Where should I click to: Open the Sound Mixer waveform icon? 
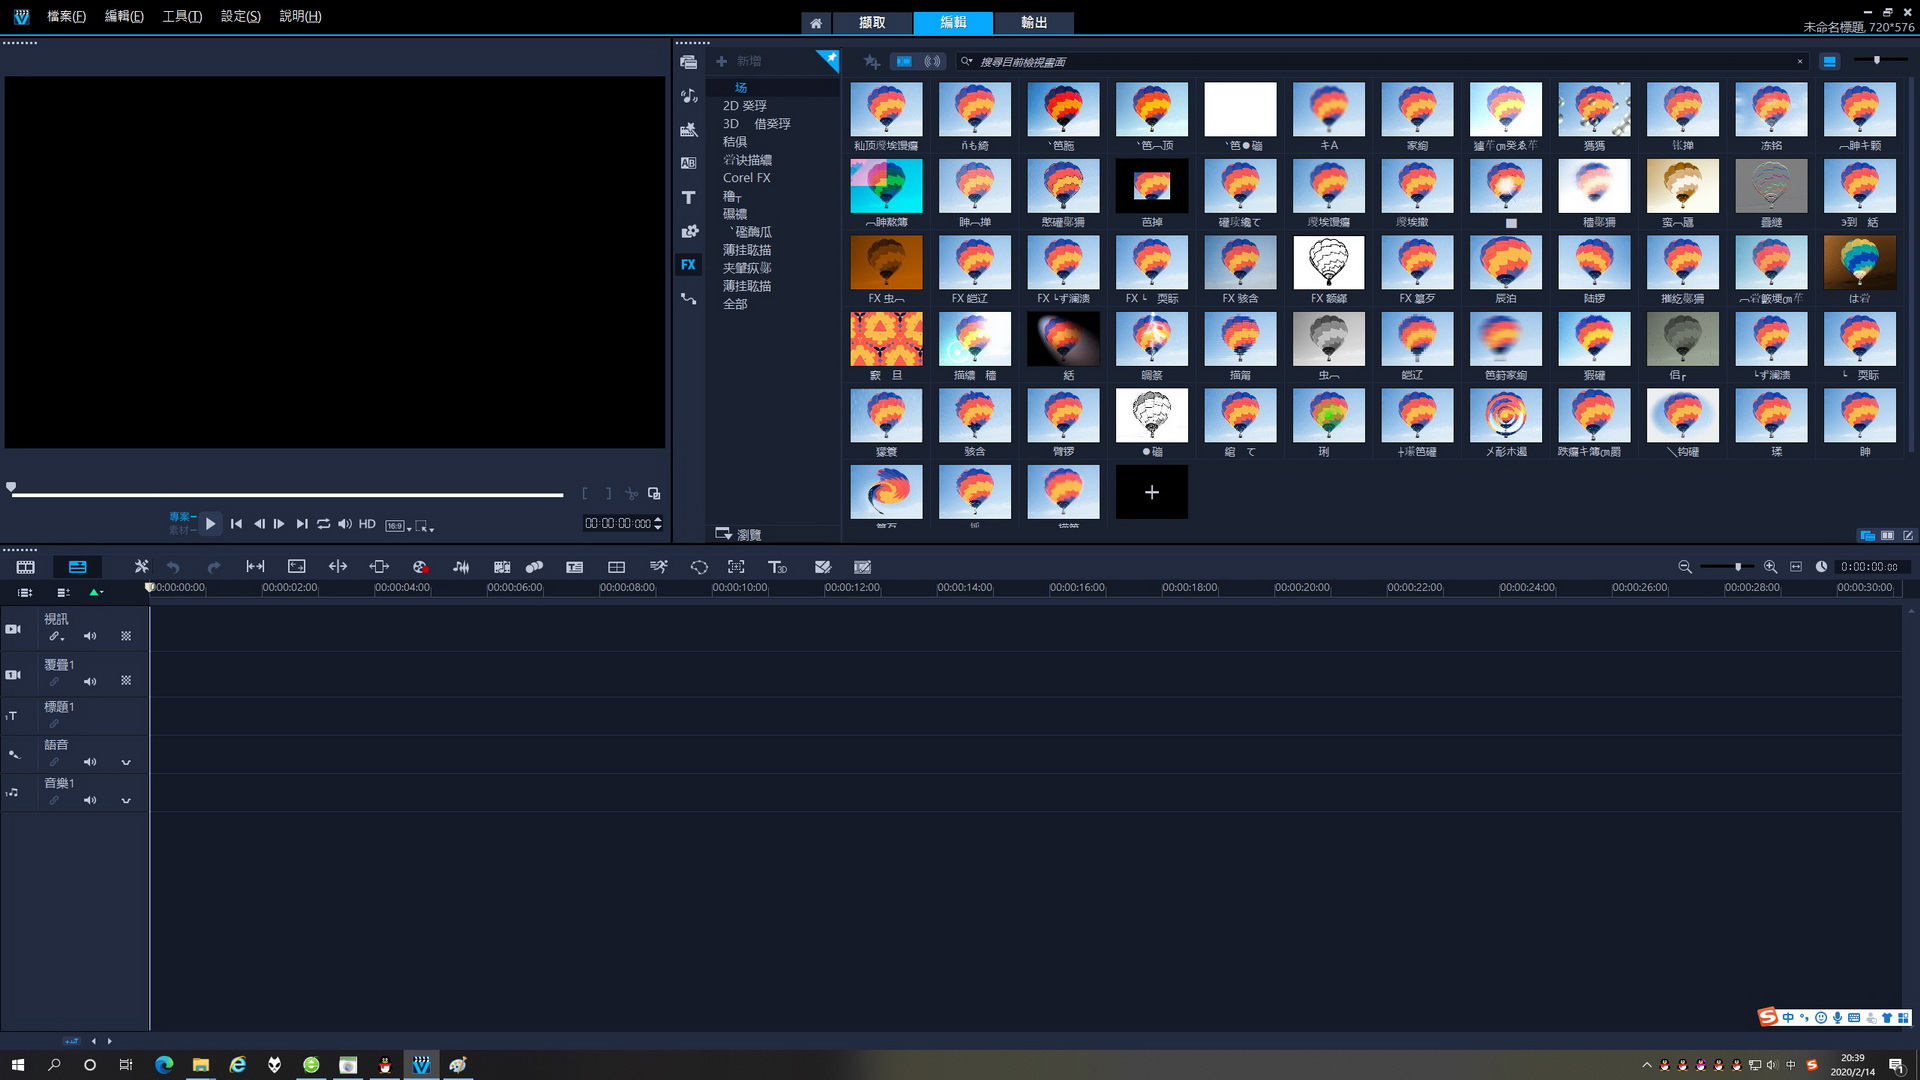[461, 567]
